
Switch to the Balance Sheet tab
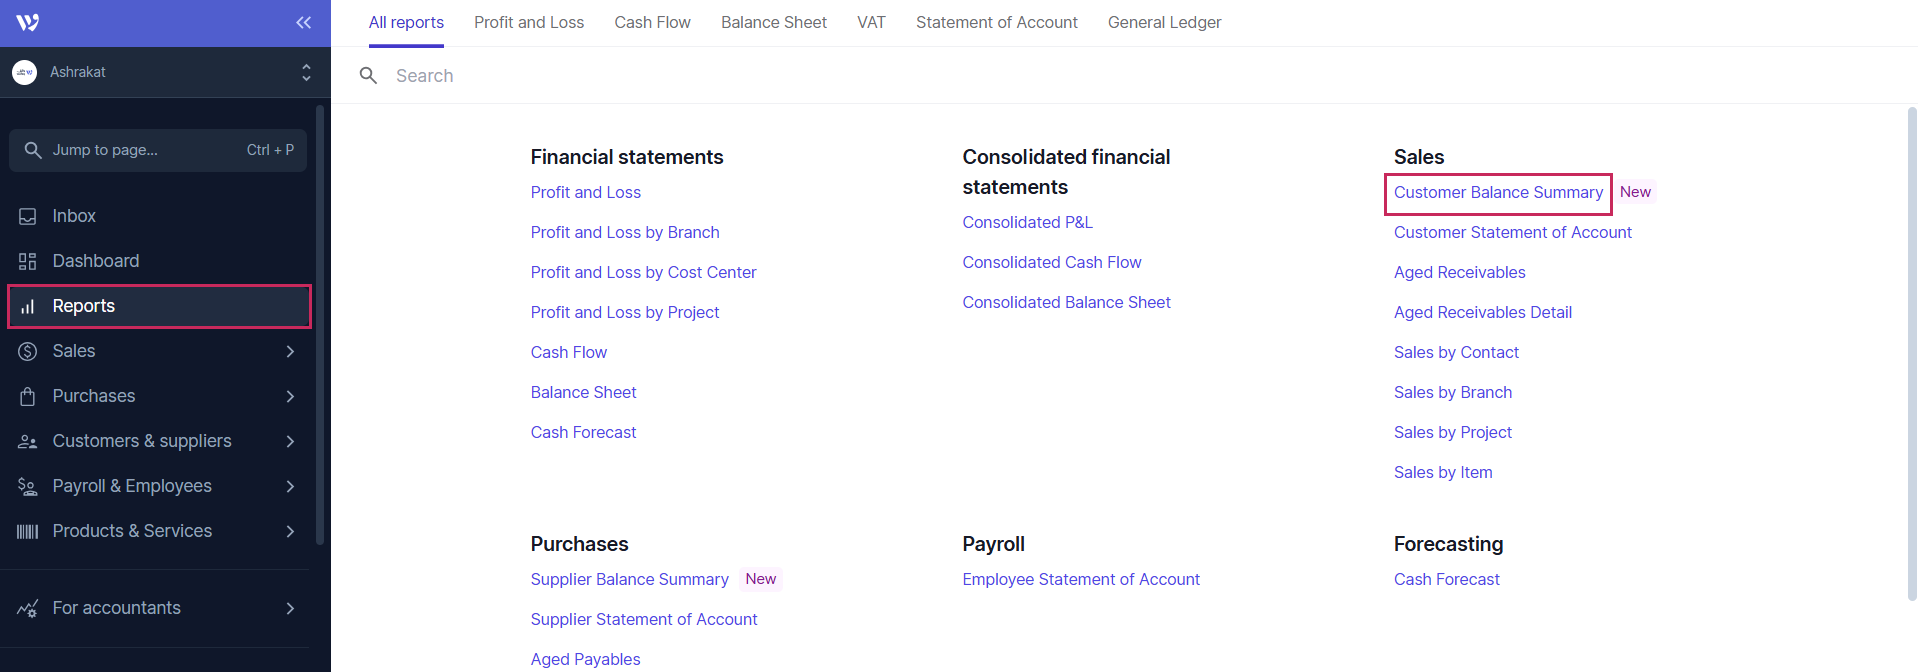pyautogui.click(x=773, y=22)
